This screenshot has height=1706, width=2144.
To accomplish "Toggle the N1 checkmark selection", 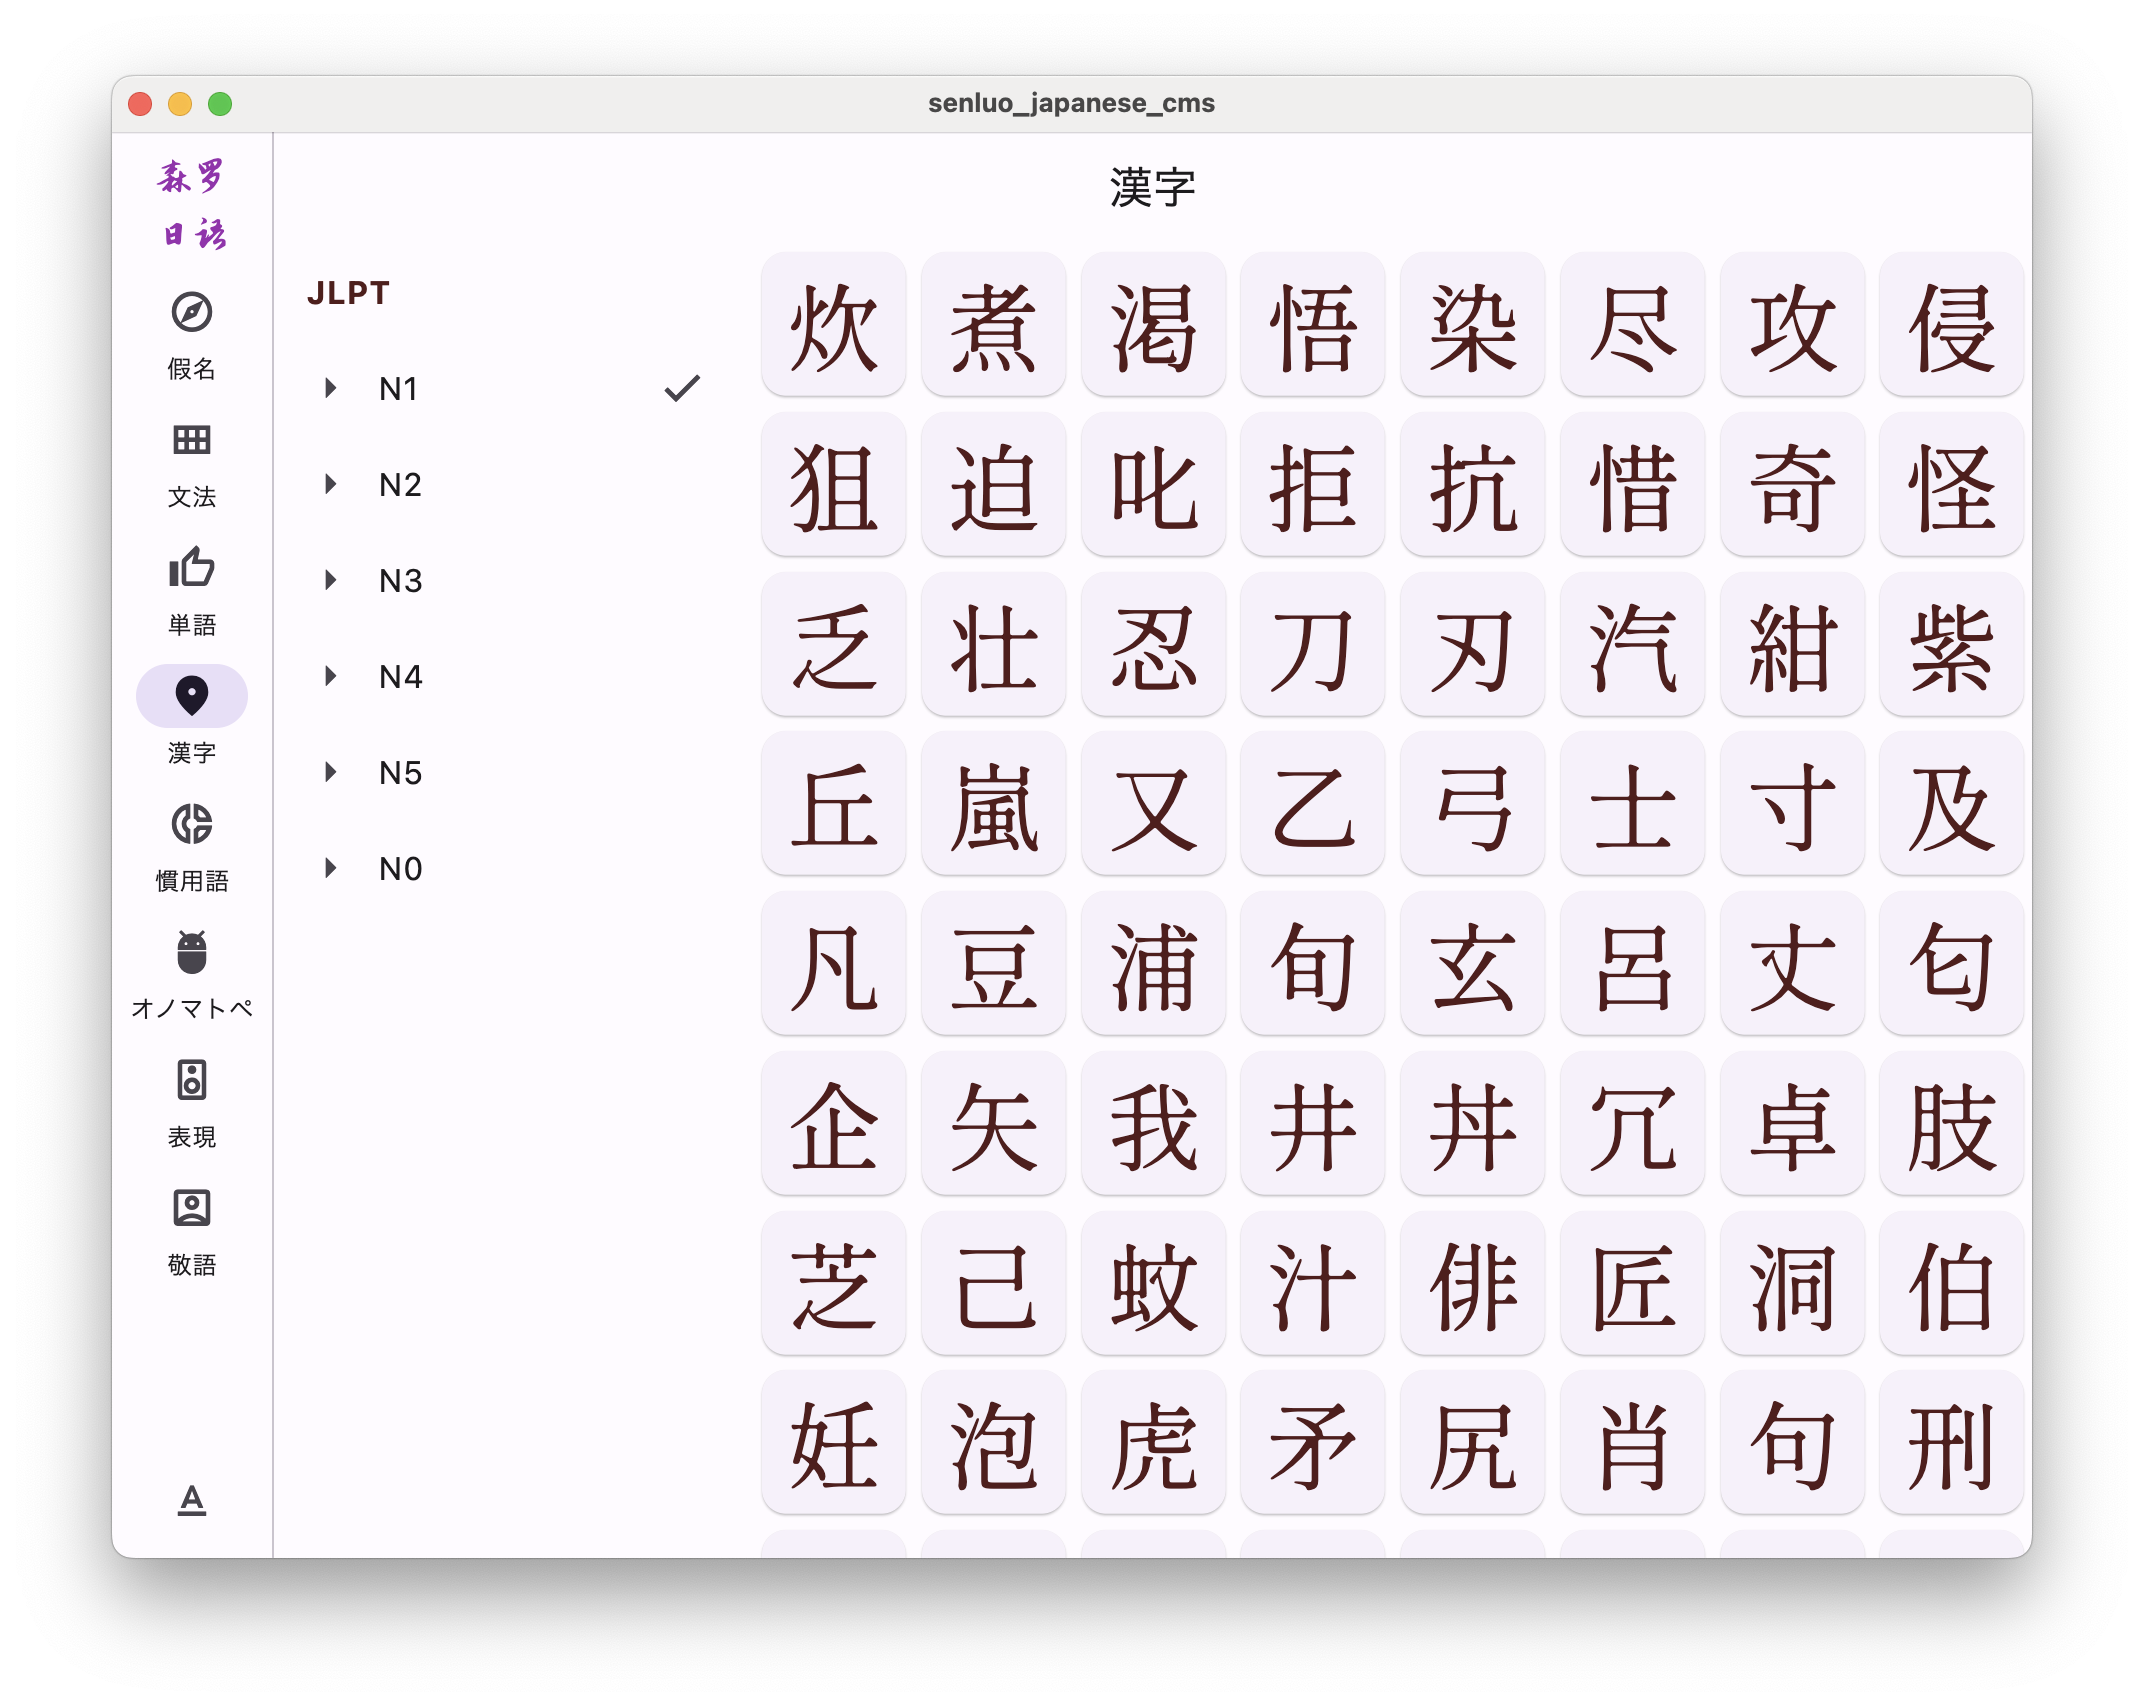I will pyautogui.click(x=682, y=388).
